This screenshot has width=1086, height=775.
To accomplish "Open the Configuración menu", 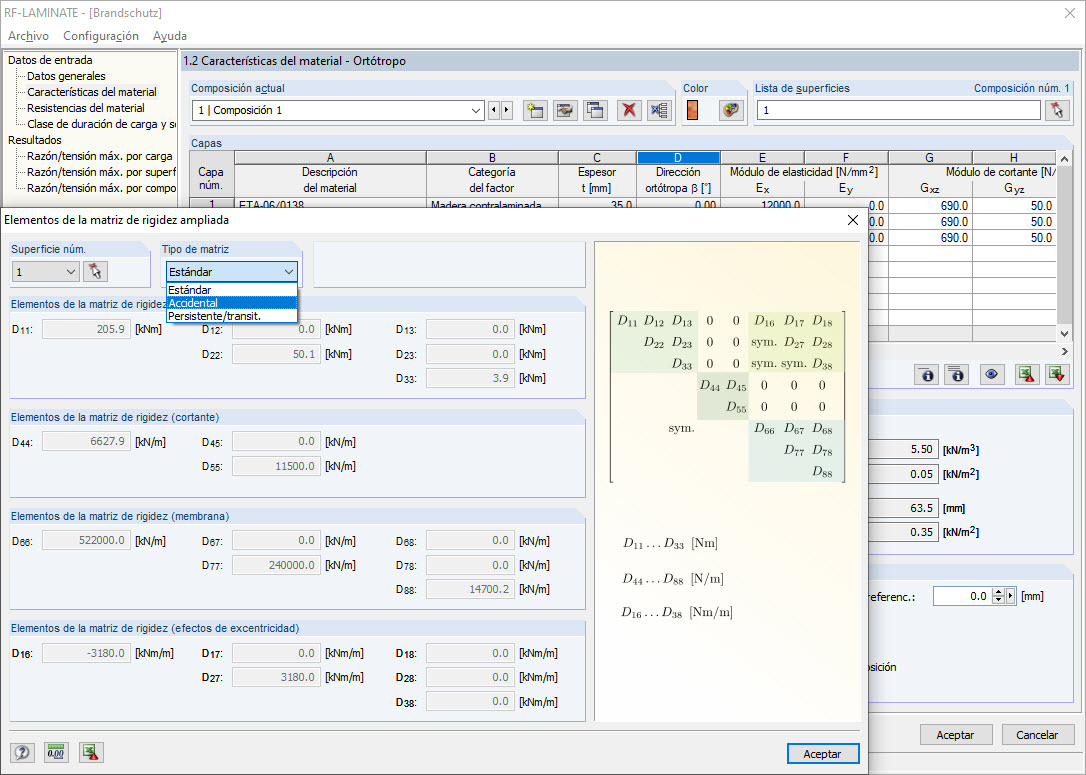I will coord(101,36).
